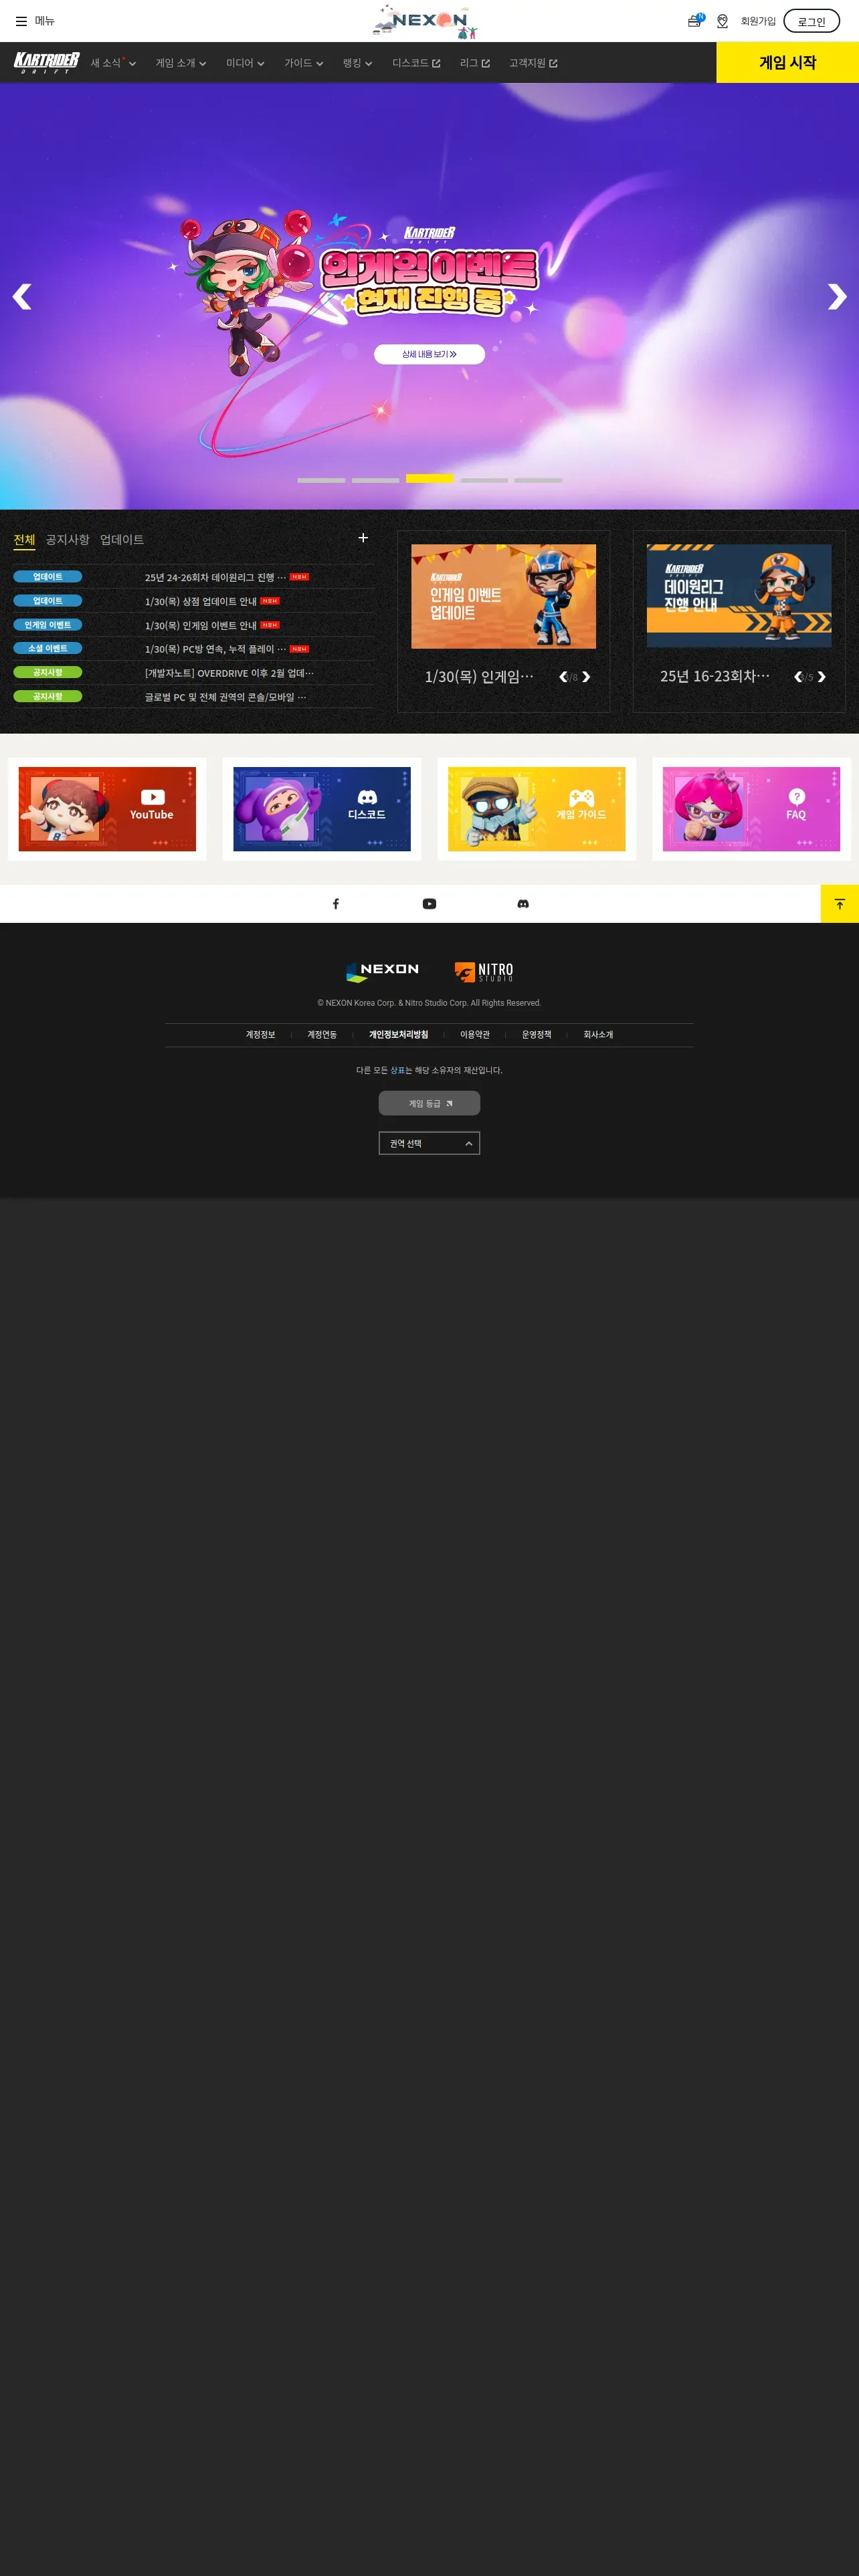Open 1/30(목) 인게임 이벤트 안내 post
Viewport: 859px width, 2576px height.
pos(200,625)
